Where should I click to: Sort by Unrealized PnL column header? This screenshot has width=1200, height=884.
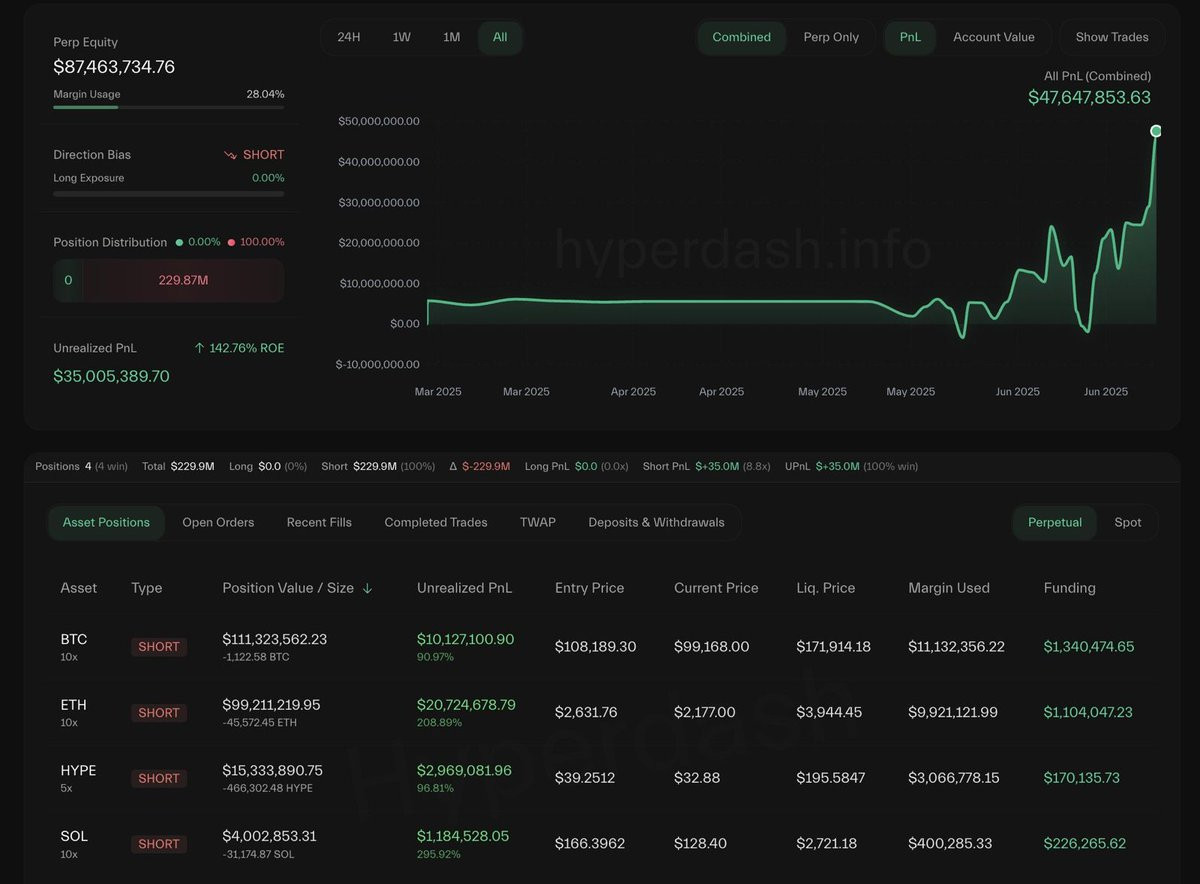pos(464,588)
